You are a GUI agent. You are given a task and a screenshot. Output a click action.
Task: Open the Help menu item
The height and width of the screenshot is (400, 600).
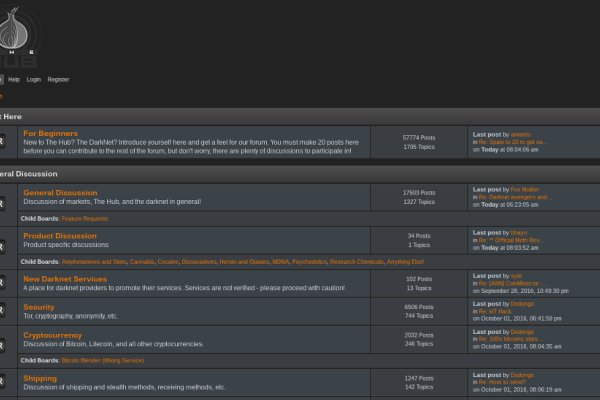coord(14,79)
